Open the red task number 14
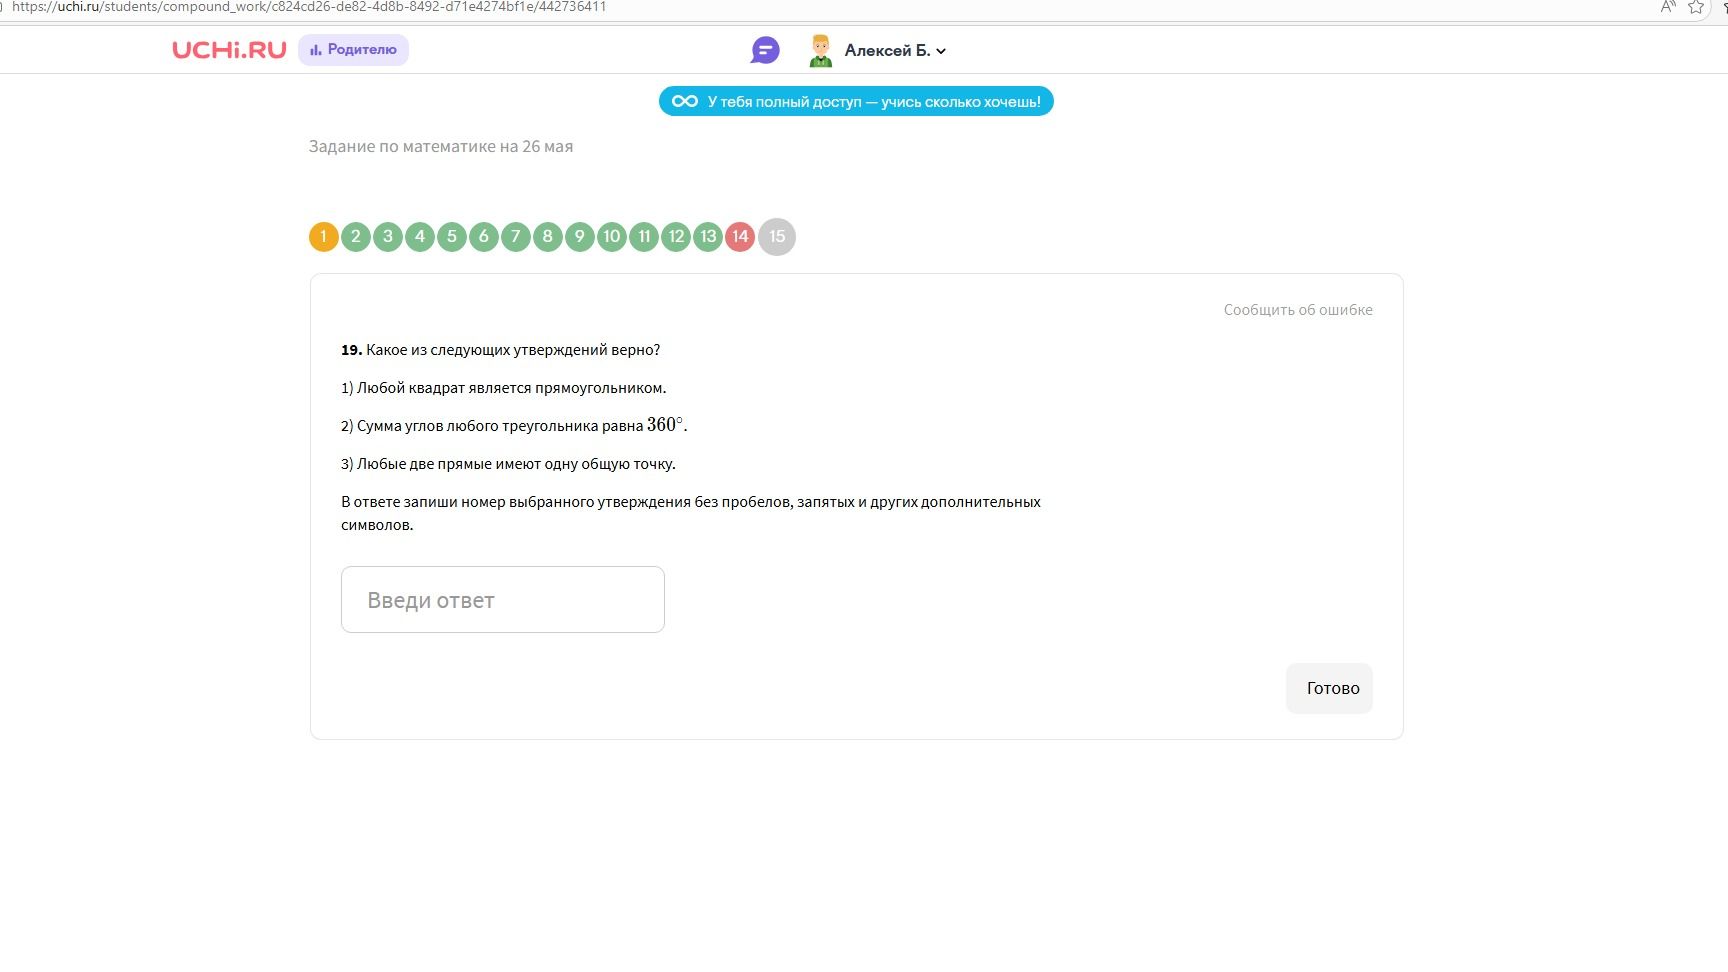 (x=740, y=237)
